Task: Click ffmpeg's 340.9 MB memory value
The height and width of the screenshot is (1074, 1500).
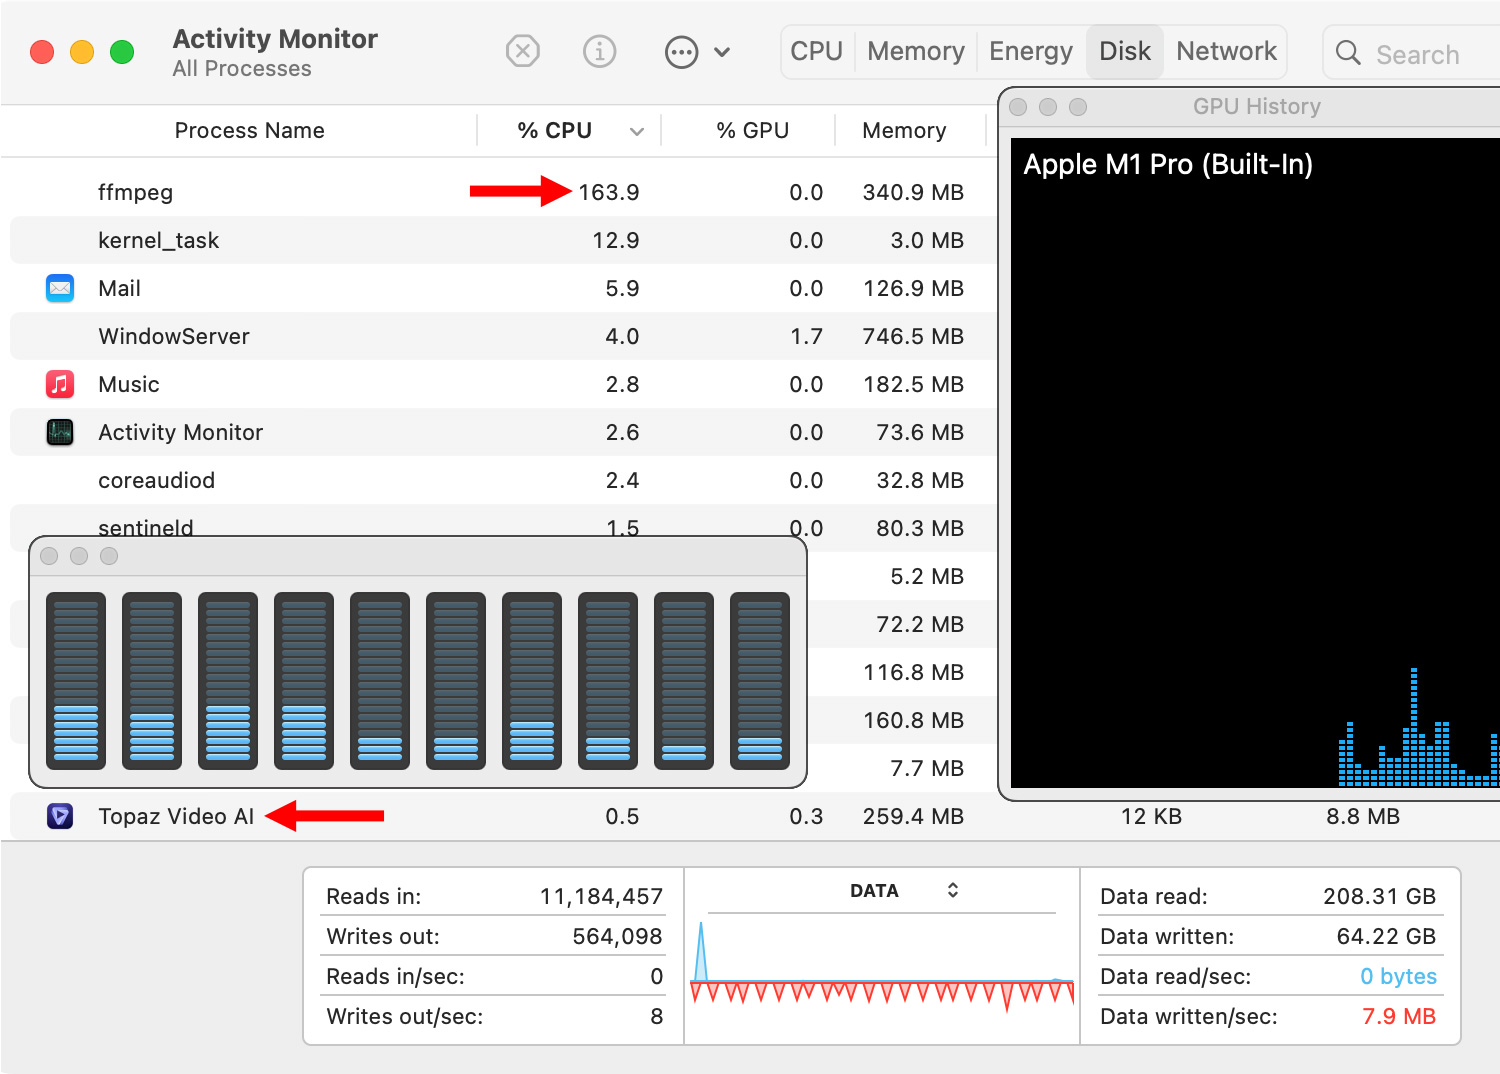Action: 913,192
